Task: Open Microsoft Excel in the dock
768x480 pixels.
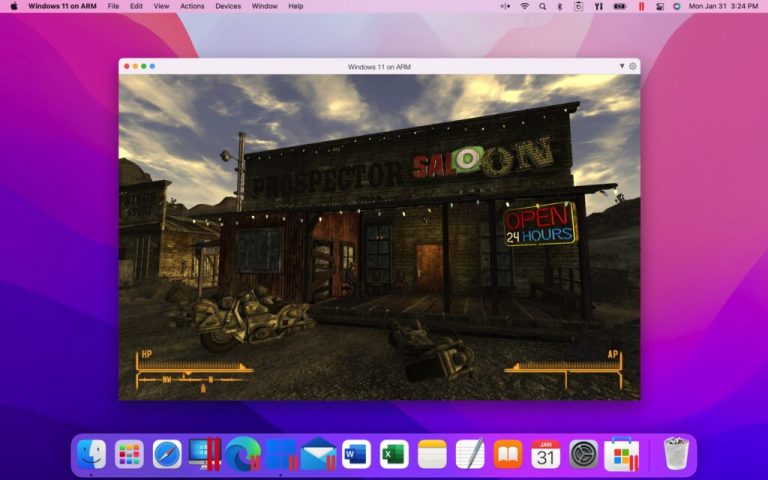Action: 394,454
